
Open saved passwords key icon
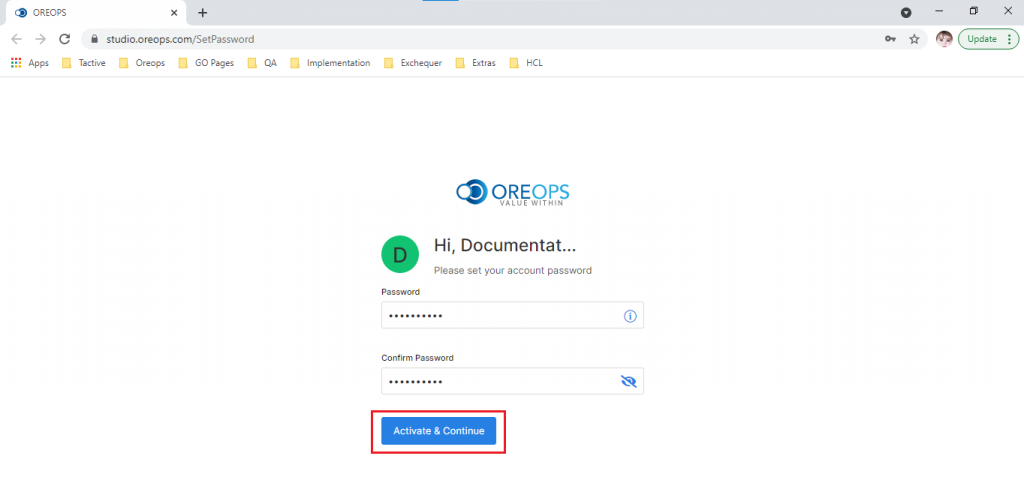point(890,39)
